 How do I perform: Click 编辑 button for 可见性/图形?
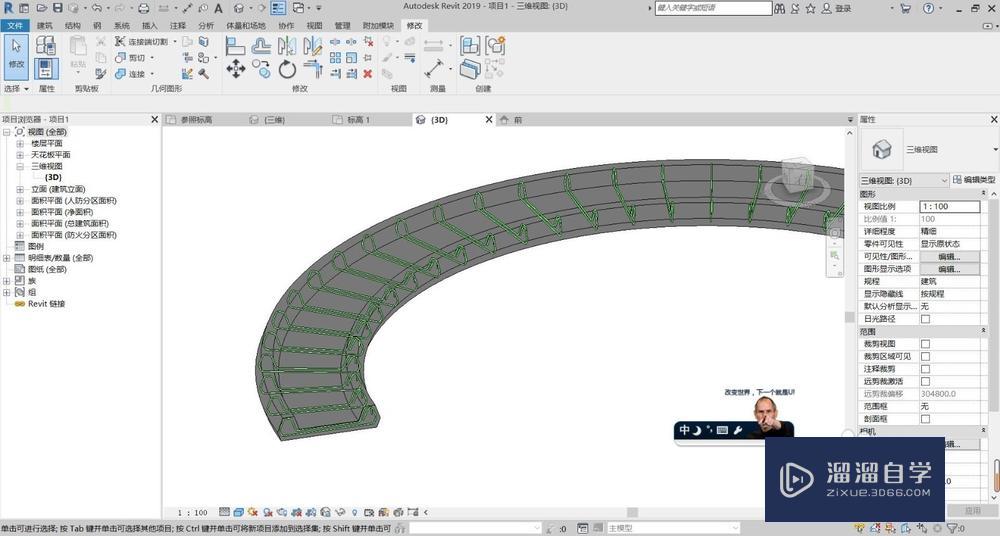coord(949,257)
